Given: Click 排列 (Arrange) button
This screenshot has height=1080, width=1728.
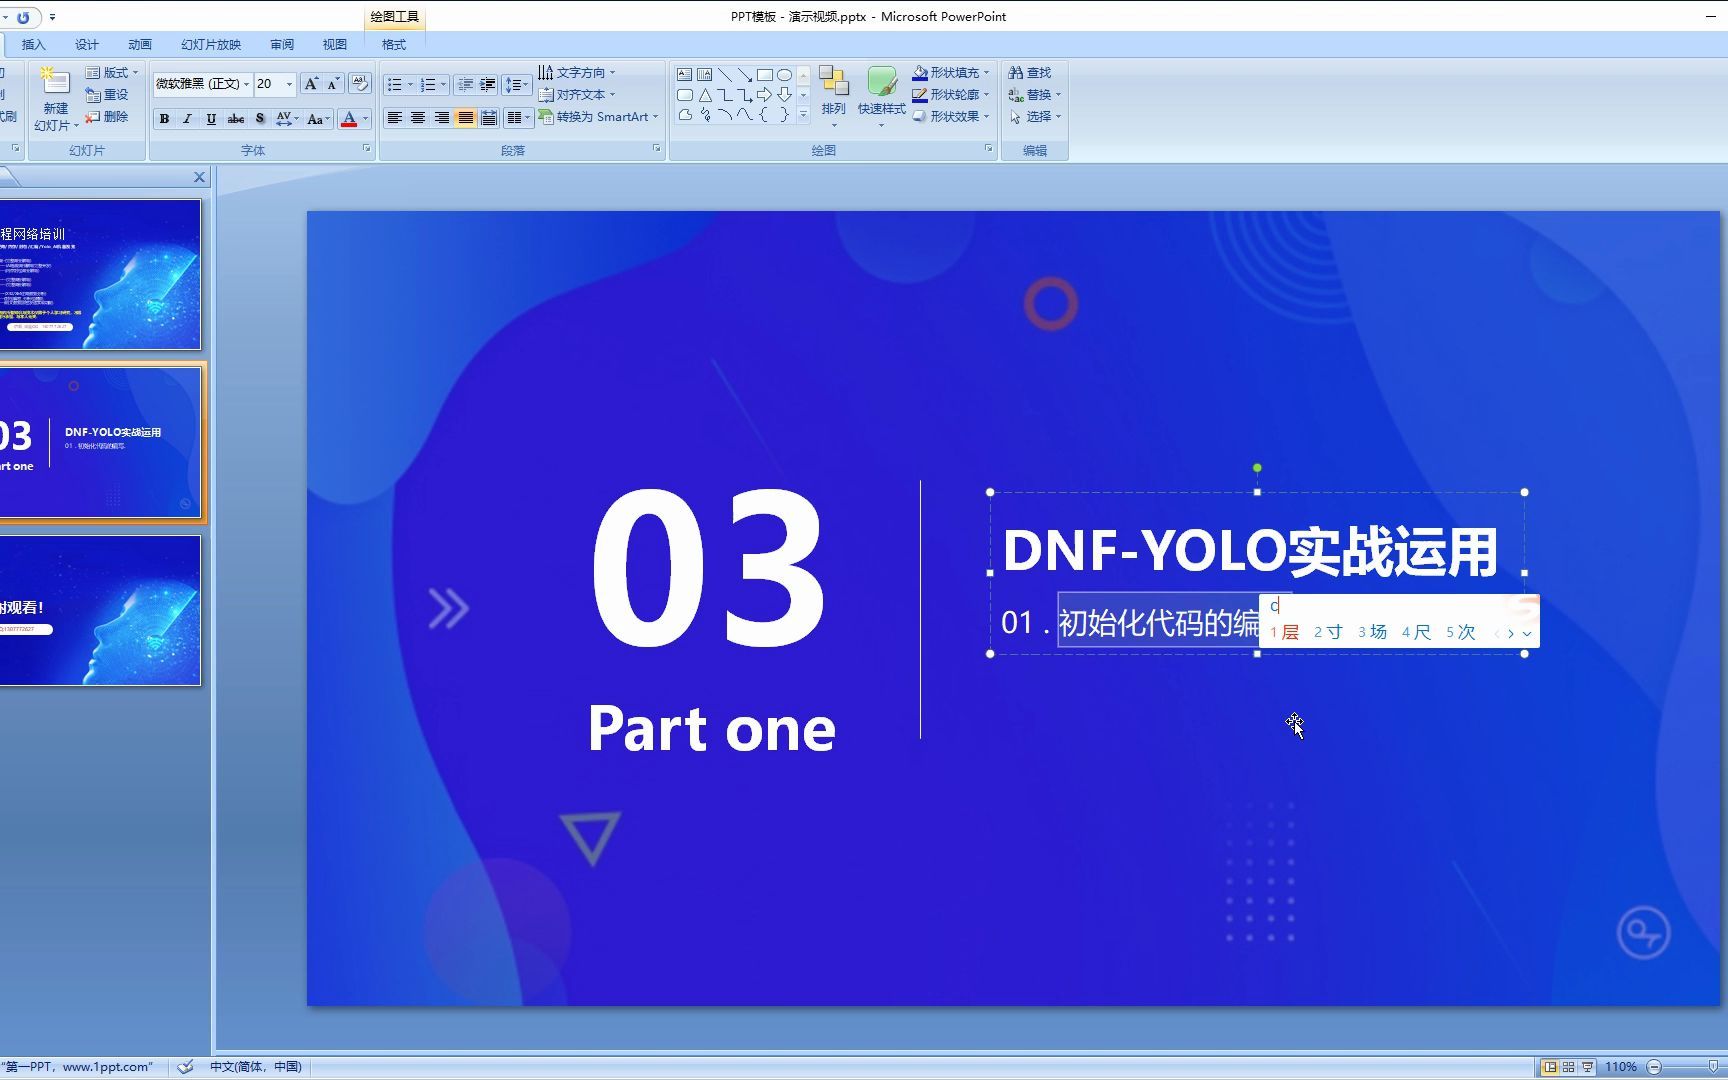Looking at the screenshot, I should [833, 97].
